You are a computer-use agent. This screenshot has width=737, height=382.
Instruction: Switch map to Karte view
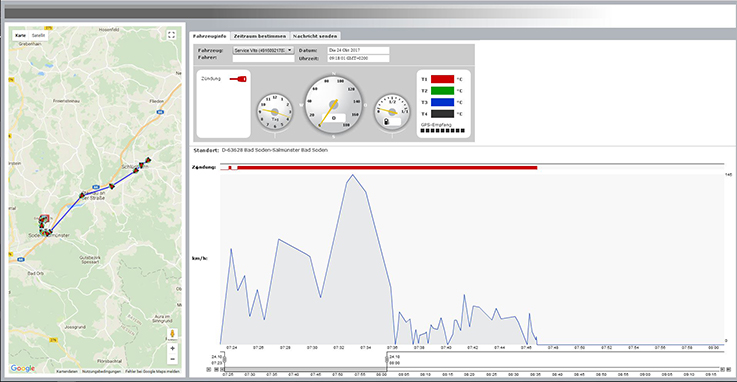click(20, 35)
